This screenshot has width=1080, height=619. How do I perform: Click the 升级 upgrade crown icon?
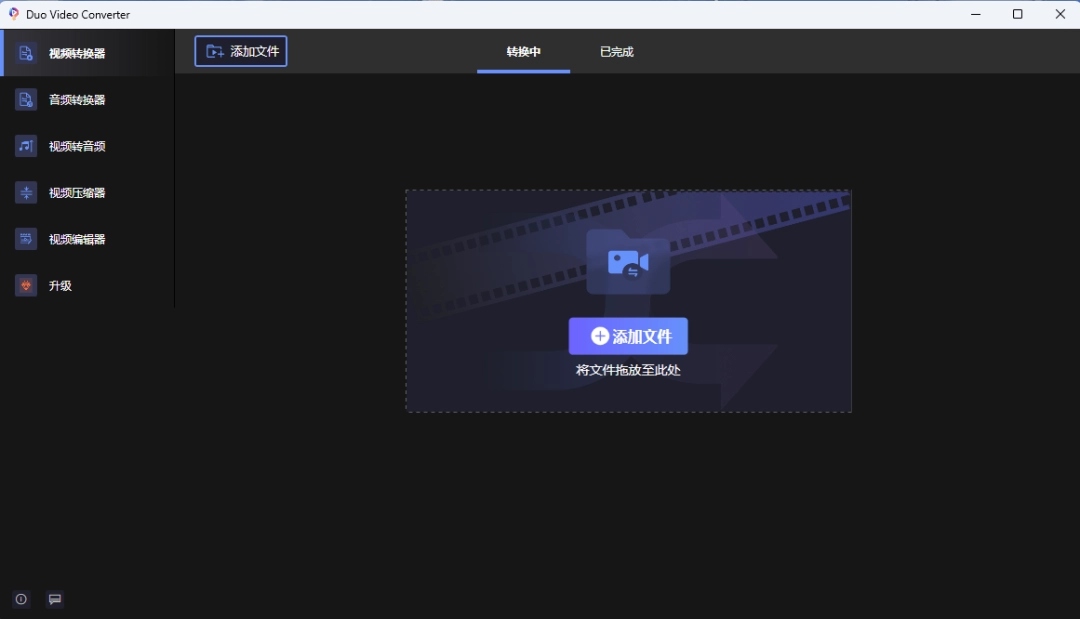26,286
